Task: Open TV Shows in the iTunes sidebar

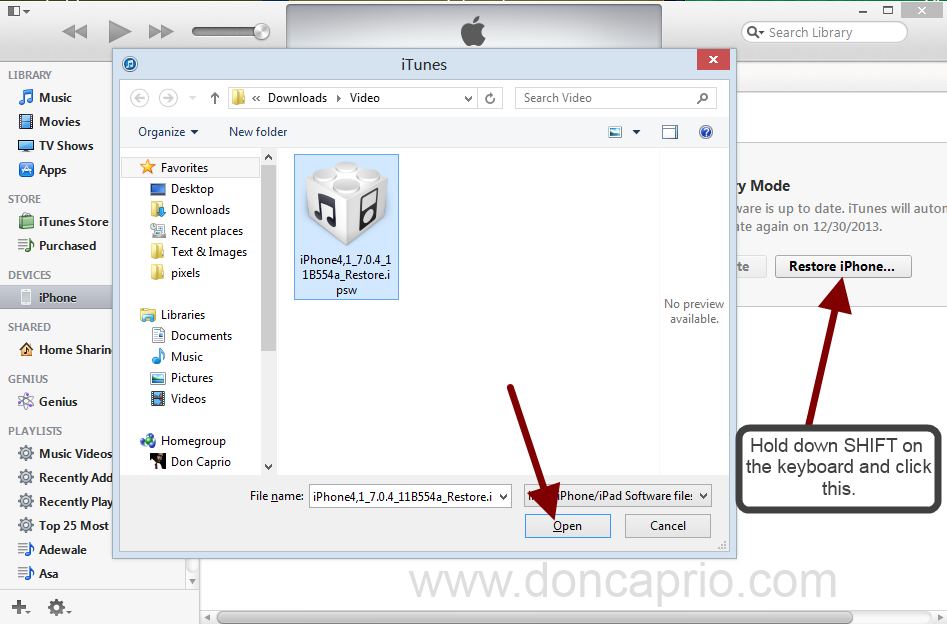Action: [x=66, y=146]
